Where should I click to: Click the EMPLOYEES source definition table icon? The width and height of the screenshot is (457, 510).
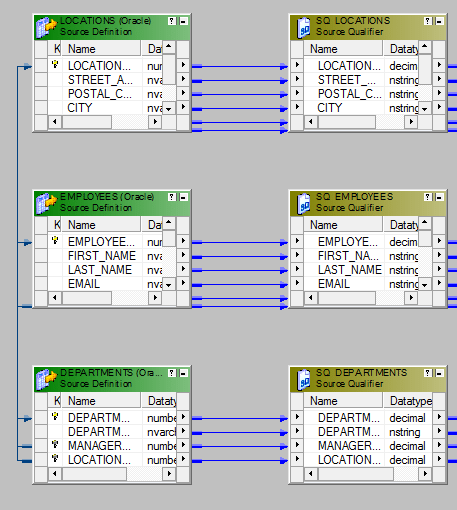pyautogui.click(x=46, y=203)
